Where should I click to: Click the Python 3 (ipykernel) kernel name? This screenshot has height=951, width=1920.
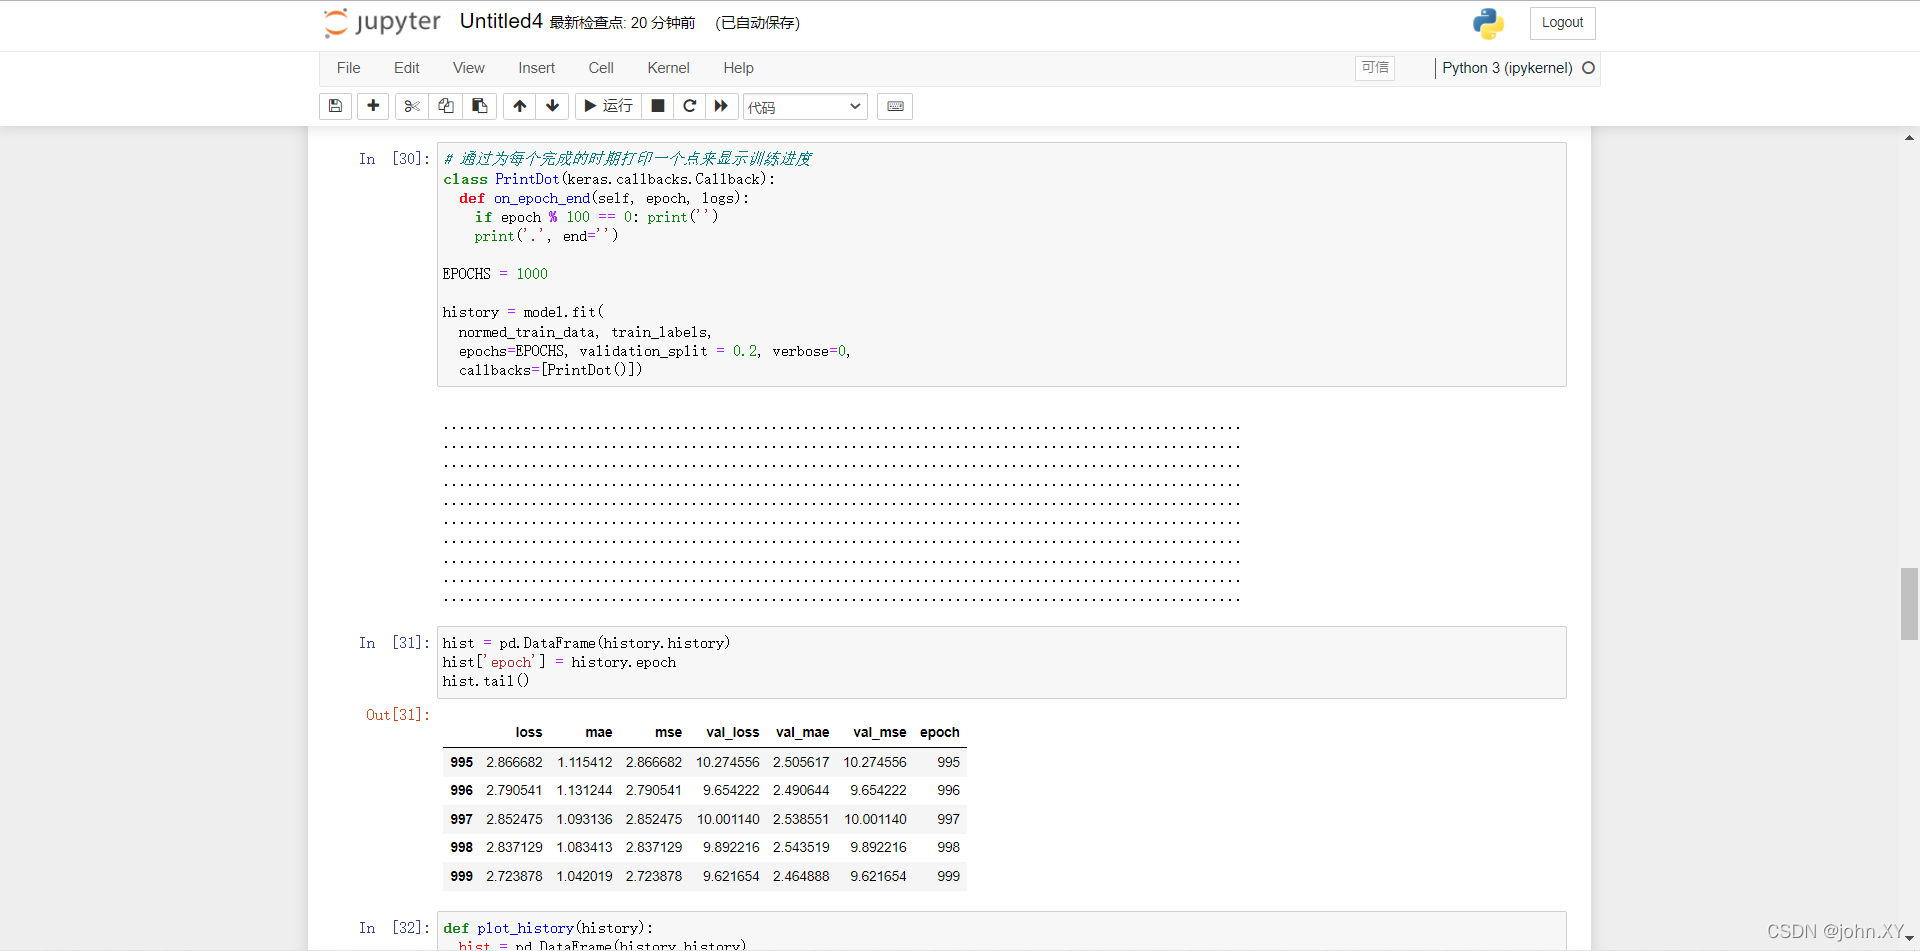(x=1507, y=68)
